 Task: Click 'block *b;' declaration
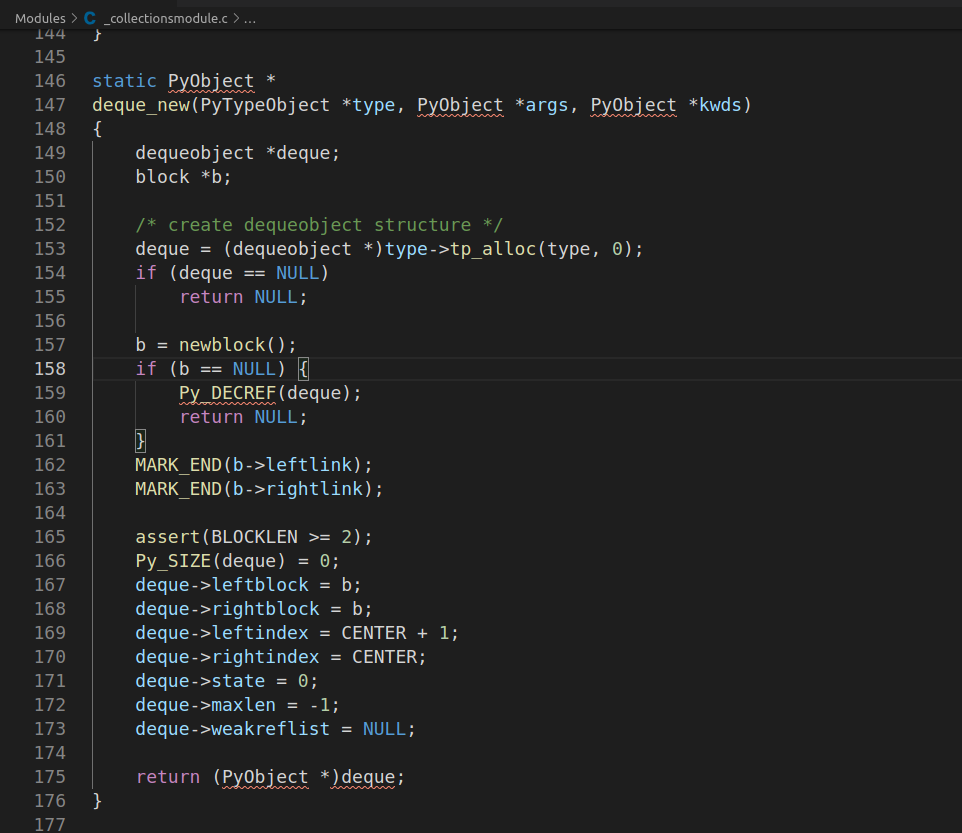click(x=183, y=177)
